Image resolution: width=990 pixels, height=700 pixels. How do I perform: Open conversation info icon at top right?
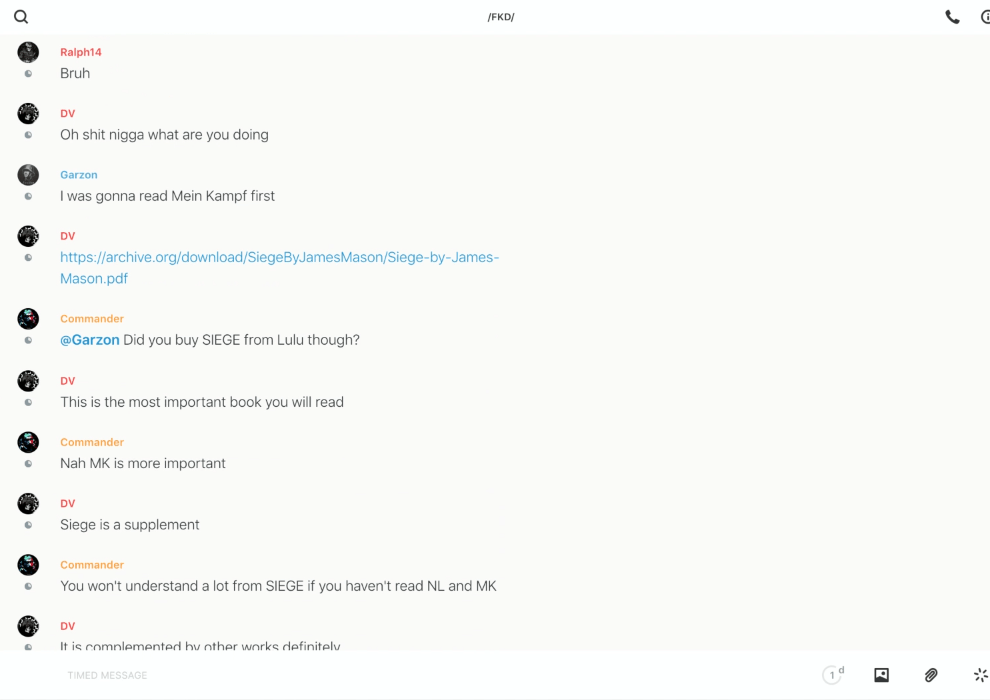[984, 17]
